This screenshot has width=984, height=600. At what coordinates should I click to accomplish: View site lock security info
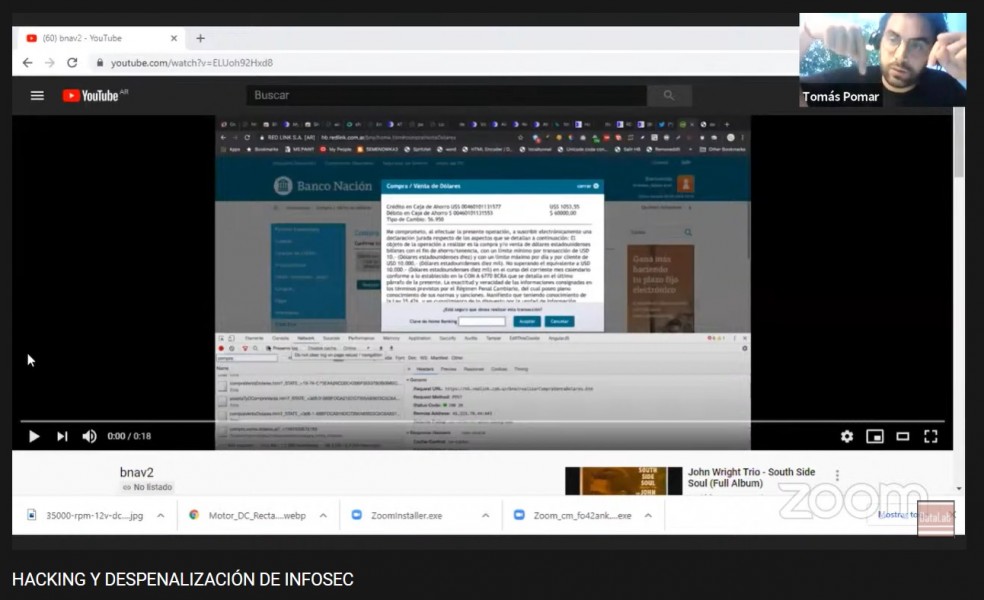[99, 63]
